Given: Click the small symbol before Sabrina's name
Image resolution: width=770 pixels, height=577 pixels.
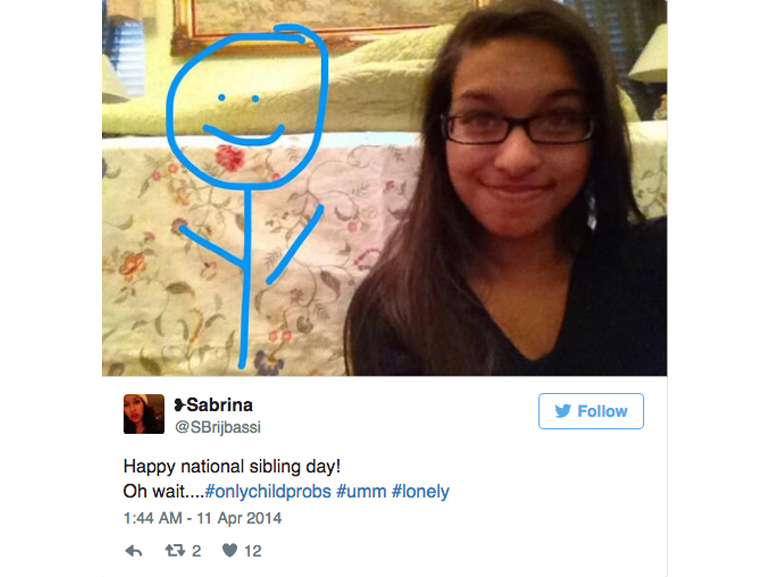Looking at the screenshot, I should [x=180, y=405].
